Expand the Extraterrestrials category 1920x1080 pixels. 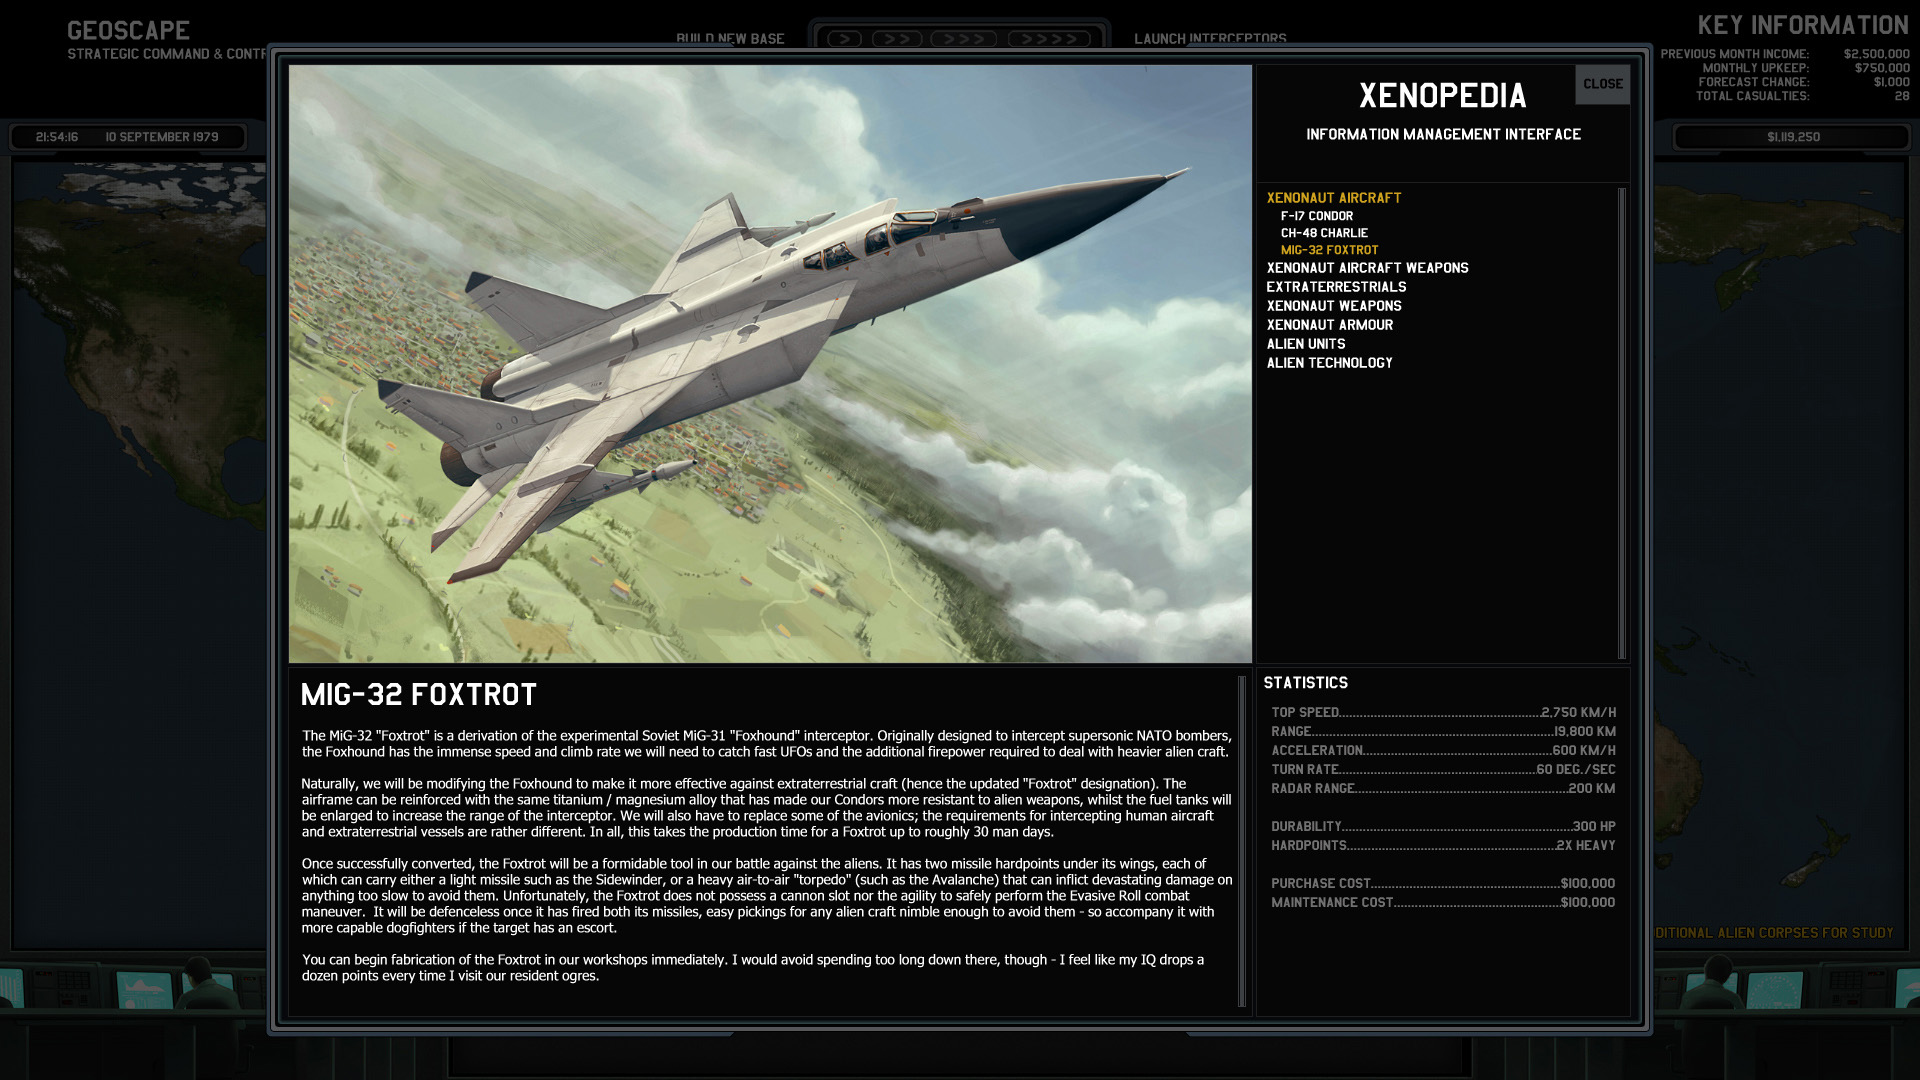pos(1337,286)
